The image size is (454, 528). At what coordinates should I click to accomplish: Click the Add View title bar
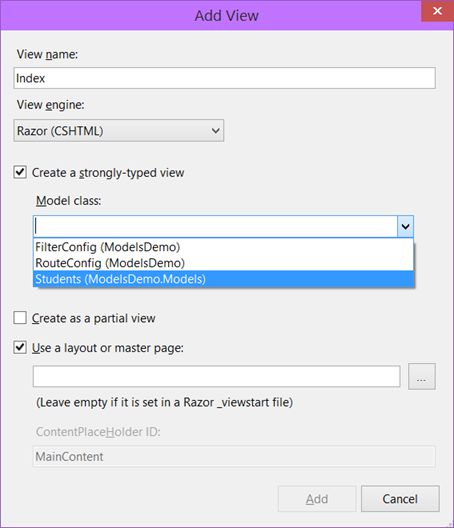210,15
